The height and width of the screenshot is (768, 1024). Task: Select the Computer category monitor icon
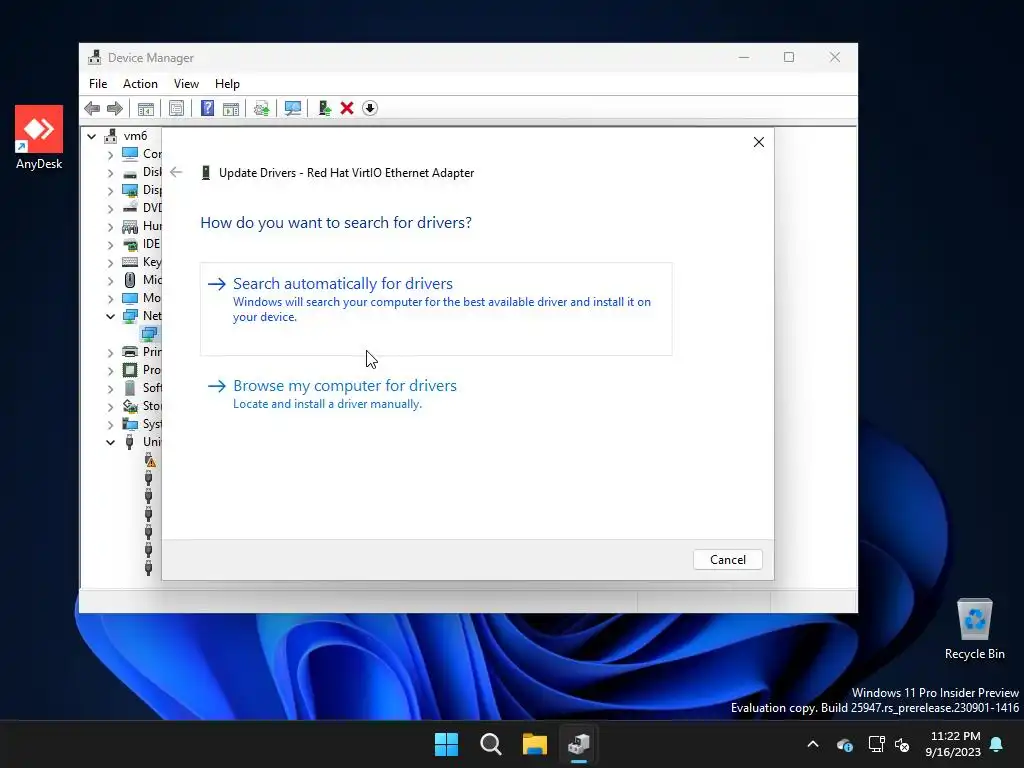(x=131, y=154)
